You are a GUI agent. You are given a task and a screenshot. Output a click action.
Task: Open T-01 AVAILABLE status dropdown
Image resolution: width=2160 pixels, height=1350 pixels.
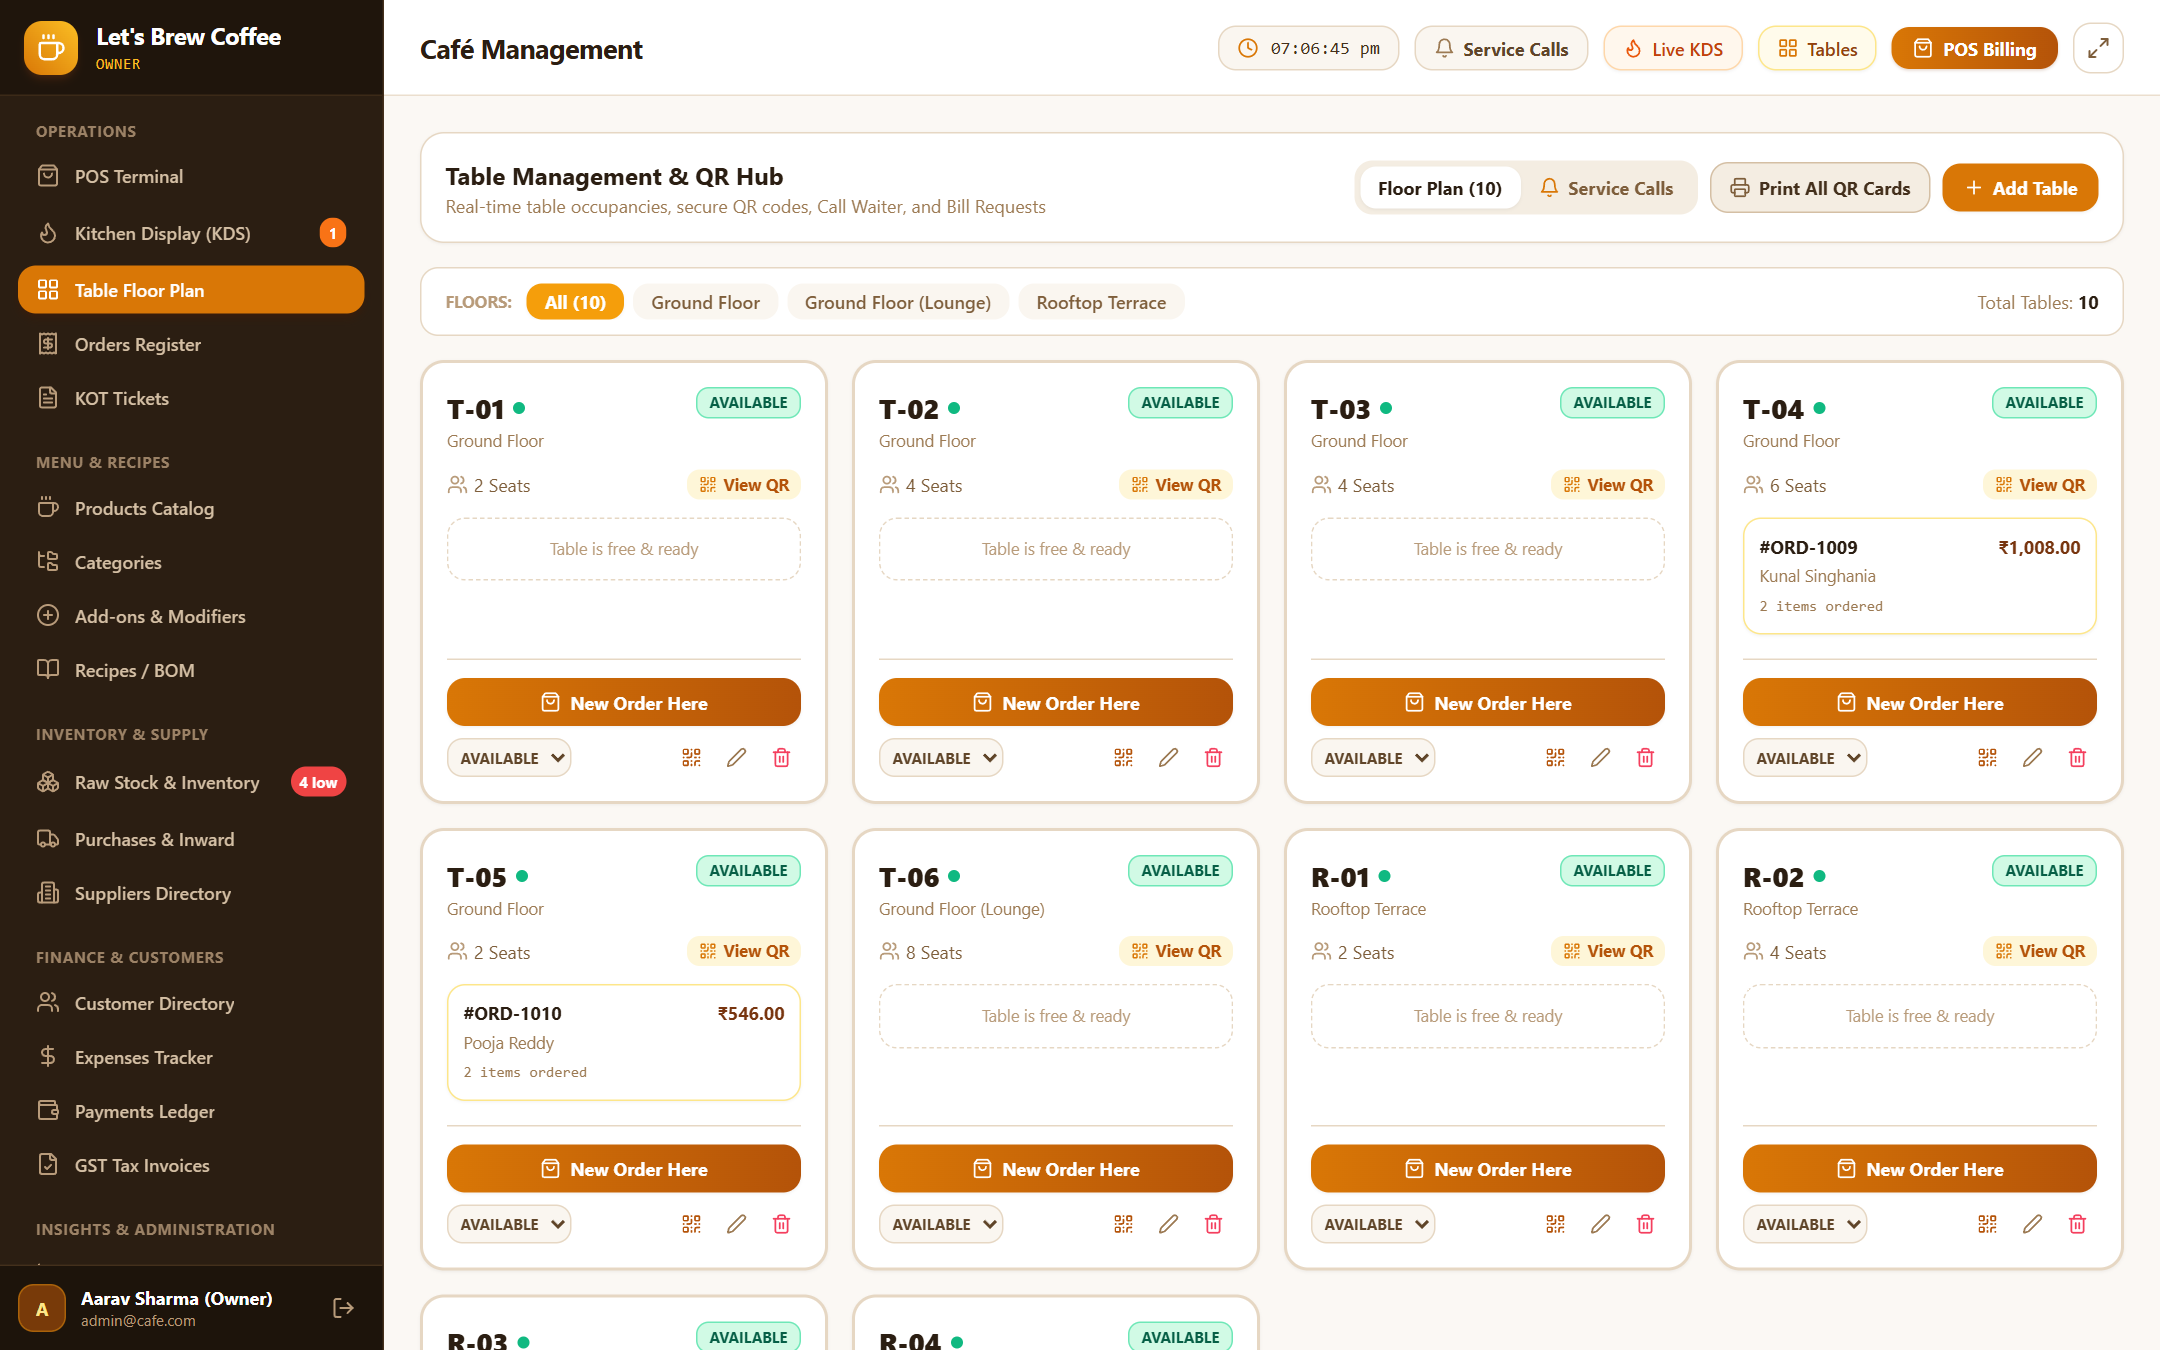509,758
